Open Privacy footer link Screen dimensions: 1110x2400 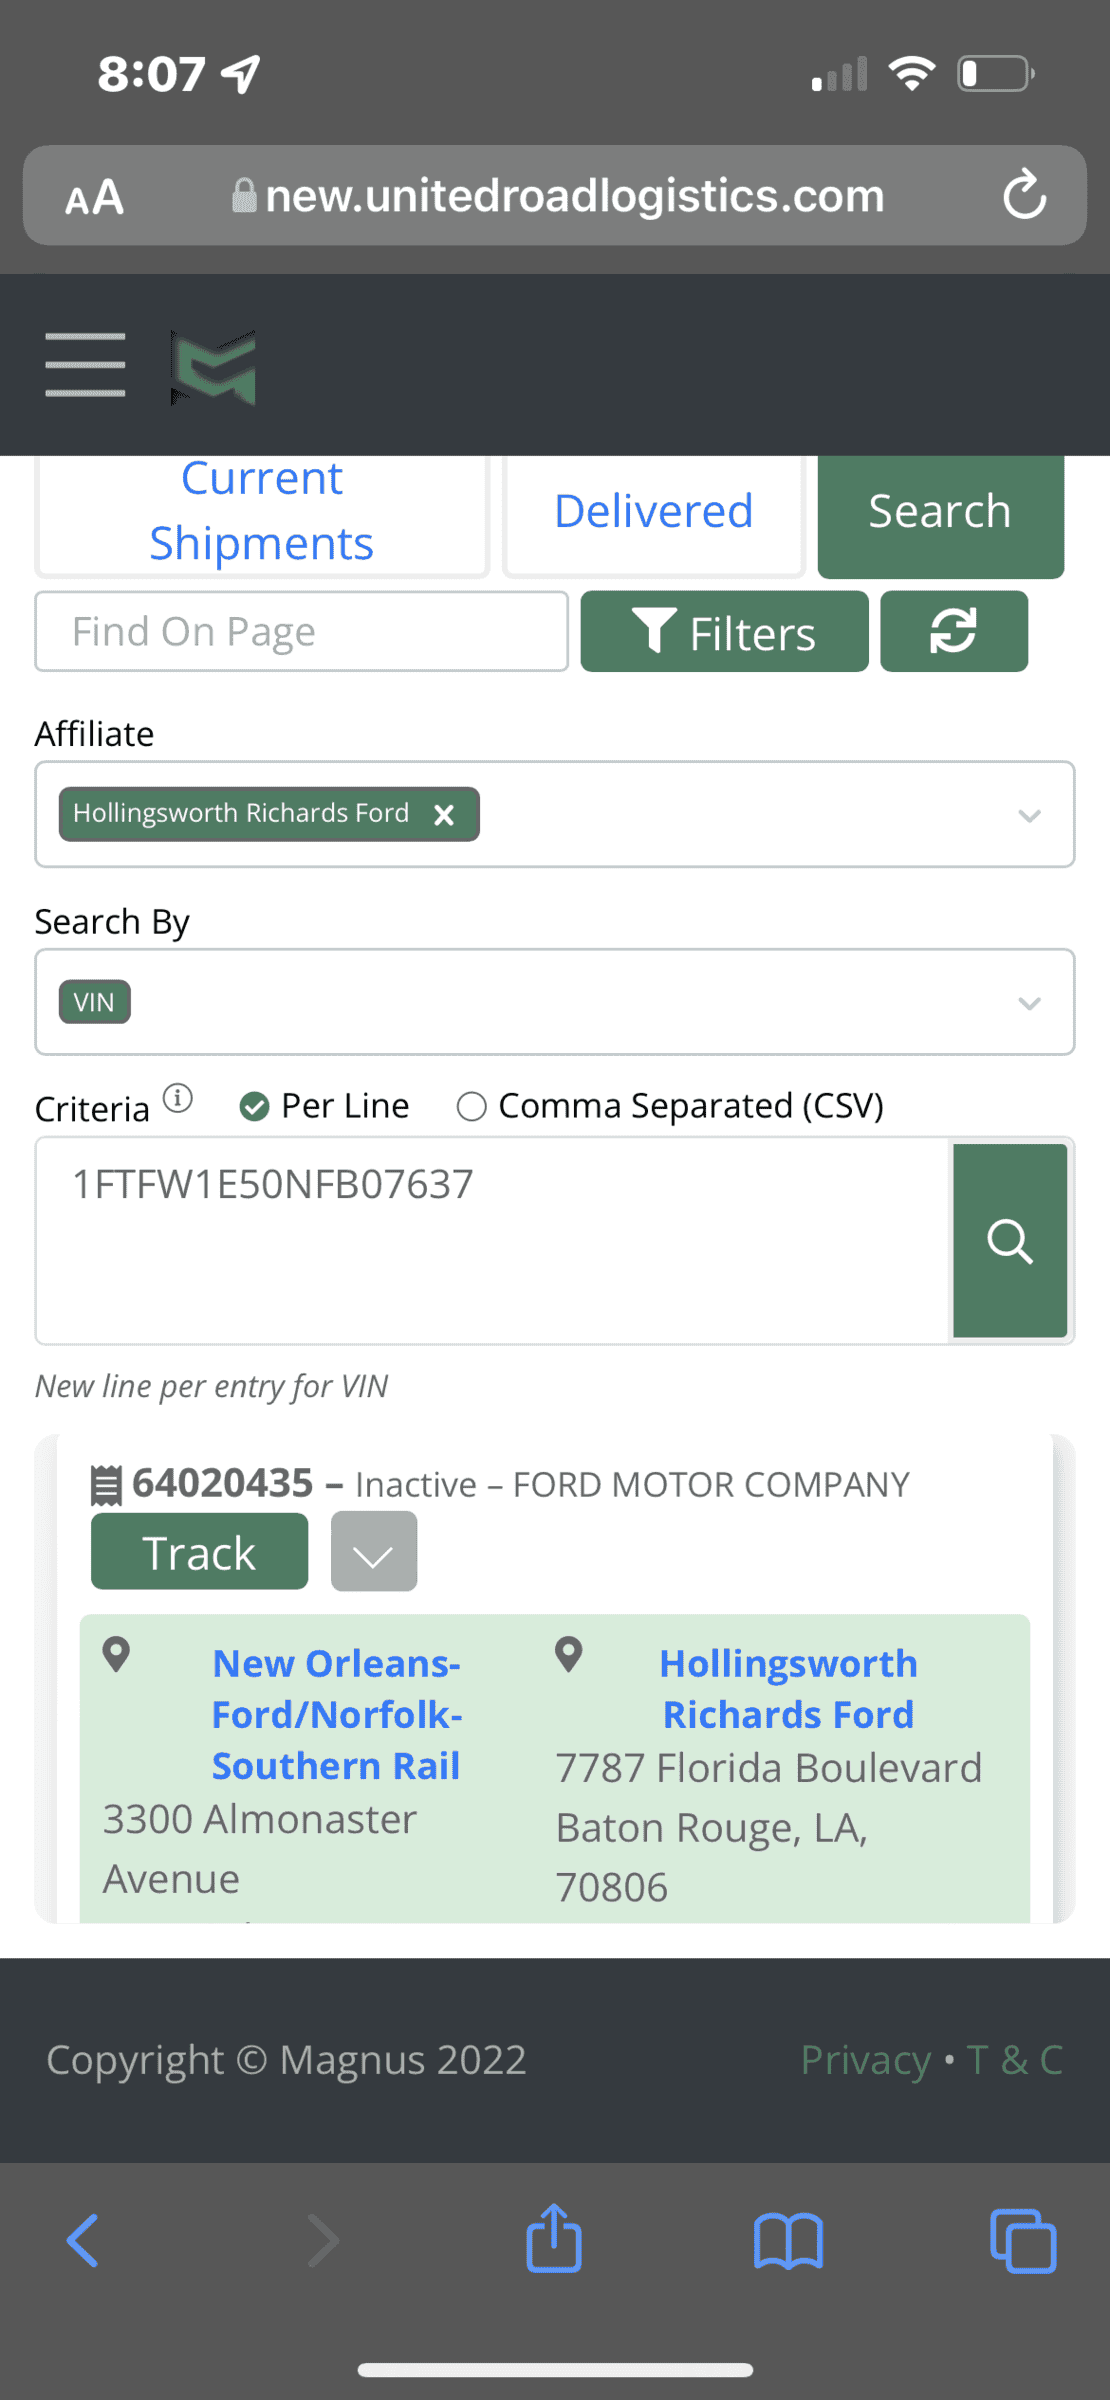point(866,2060)
